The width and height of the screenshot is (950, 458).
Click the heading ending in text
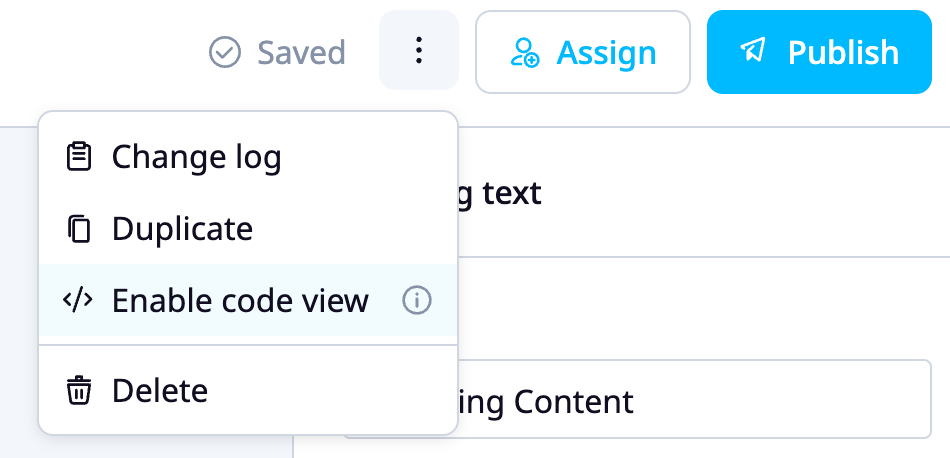pos(500,193)
